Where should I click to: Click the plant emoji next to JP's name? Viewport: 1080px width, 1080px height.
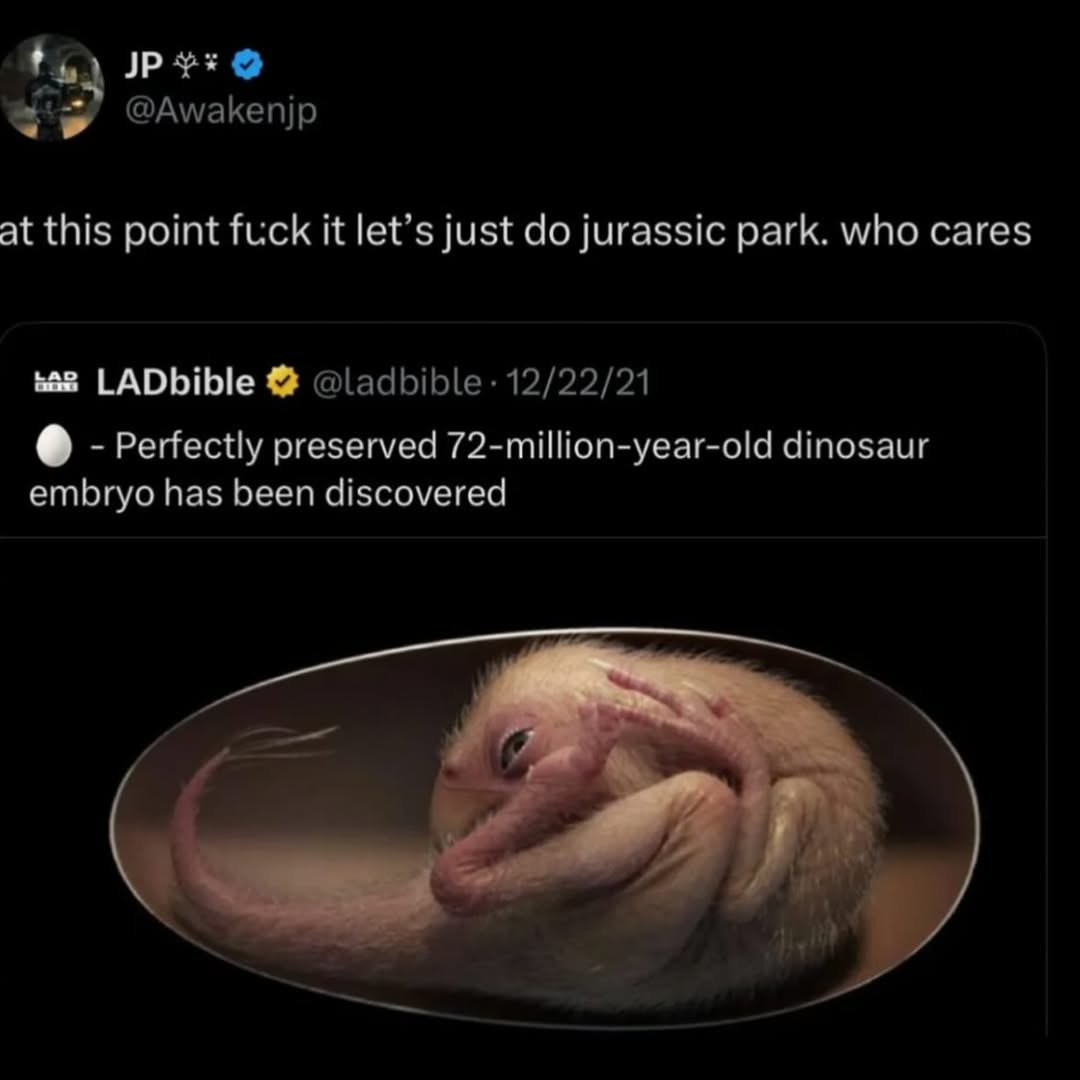(186, 62)
